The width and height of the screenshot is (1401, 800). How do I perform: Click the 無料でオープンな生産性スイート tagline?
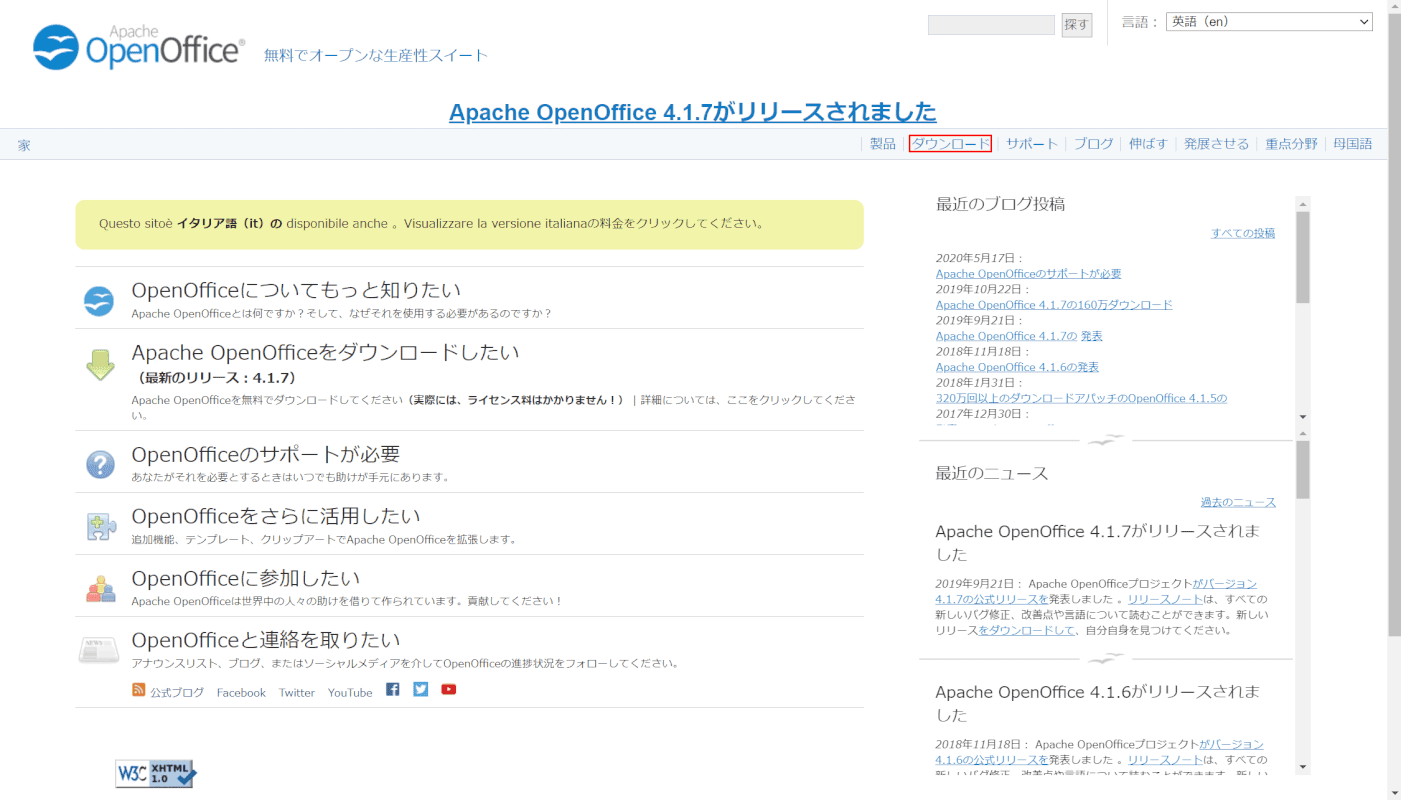point(376,55)
